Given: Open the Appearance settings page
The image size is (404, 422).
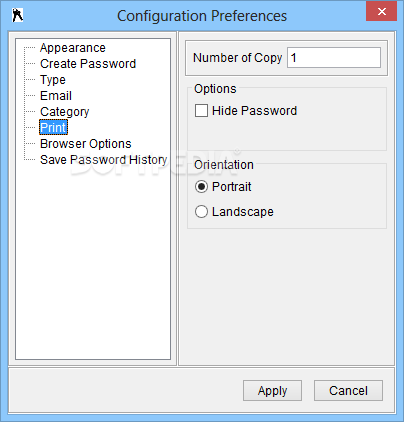Looking at the screenshot, I should click(73, 48).
